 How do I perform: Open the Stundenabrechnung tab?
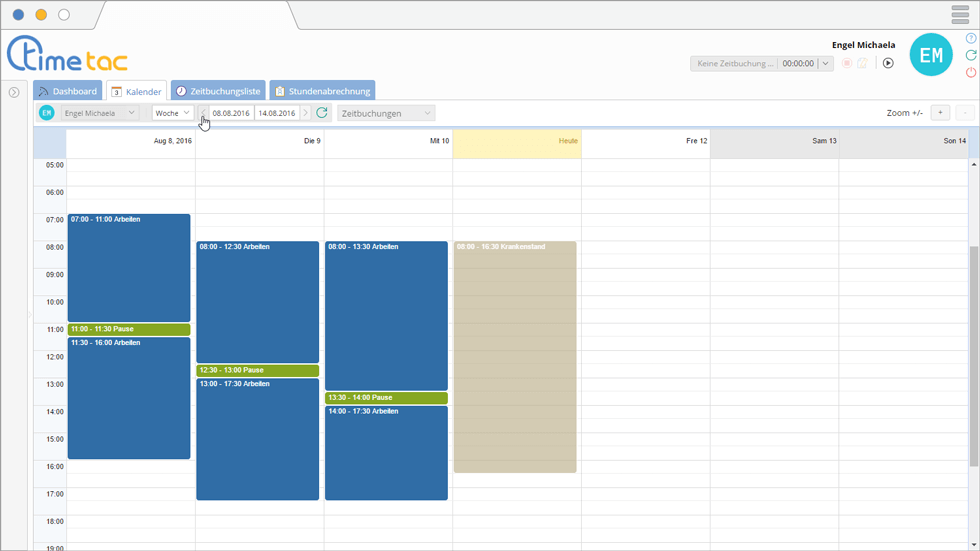pos(322,91)
